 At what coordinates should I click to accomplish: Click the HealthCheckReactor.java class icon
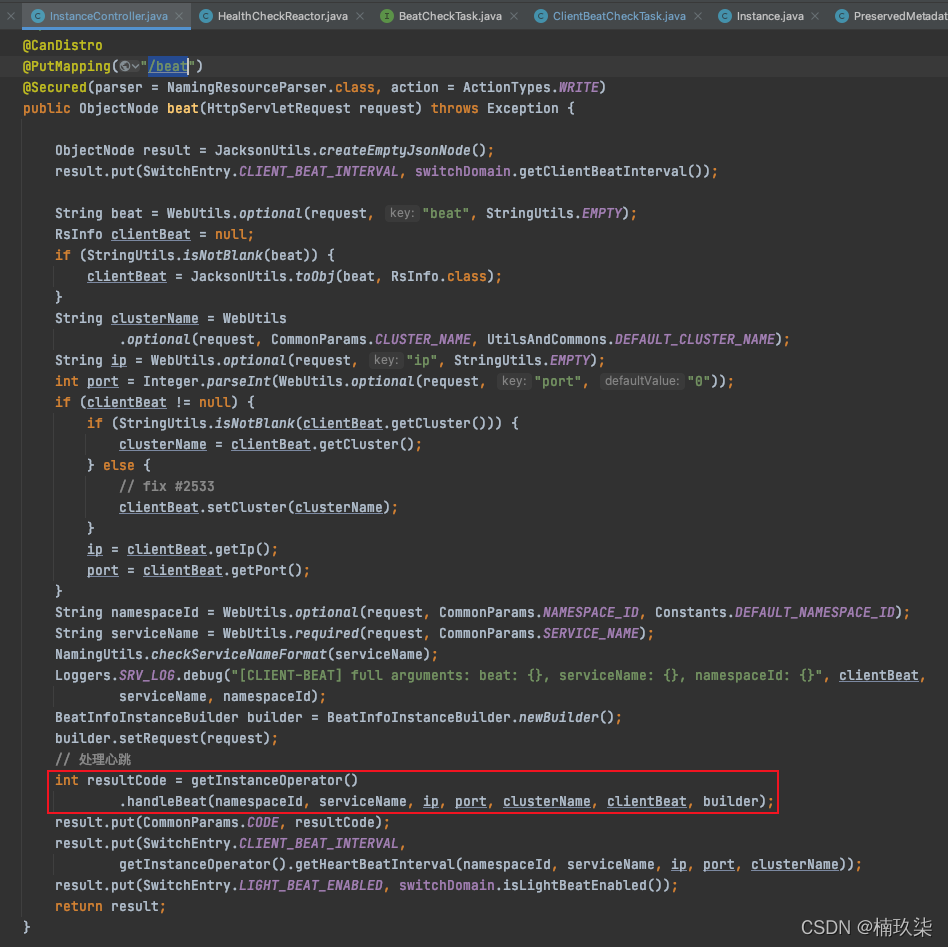(205, 16)
